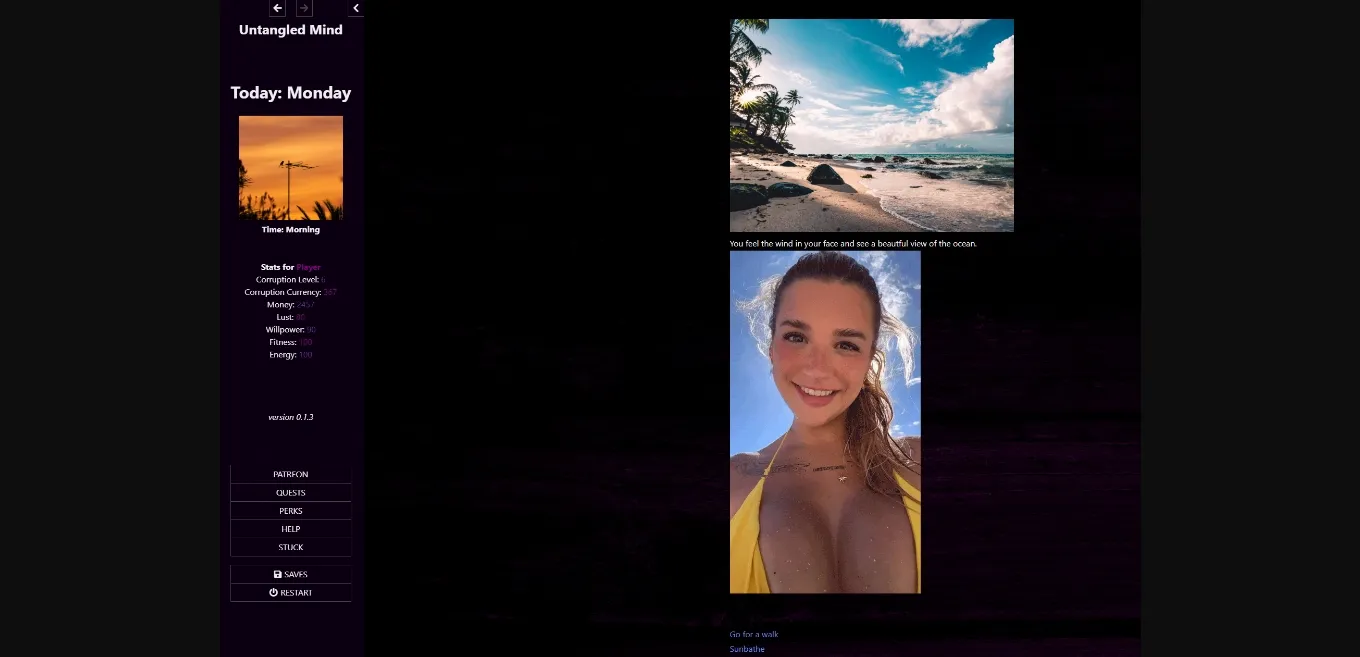Select the STUCK menu option

click(290, 547)
